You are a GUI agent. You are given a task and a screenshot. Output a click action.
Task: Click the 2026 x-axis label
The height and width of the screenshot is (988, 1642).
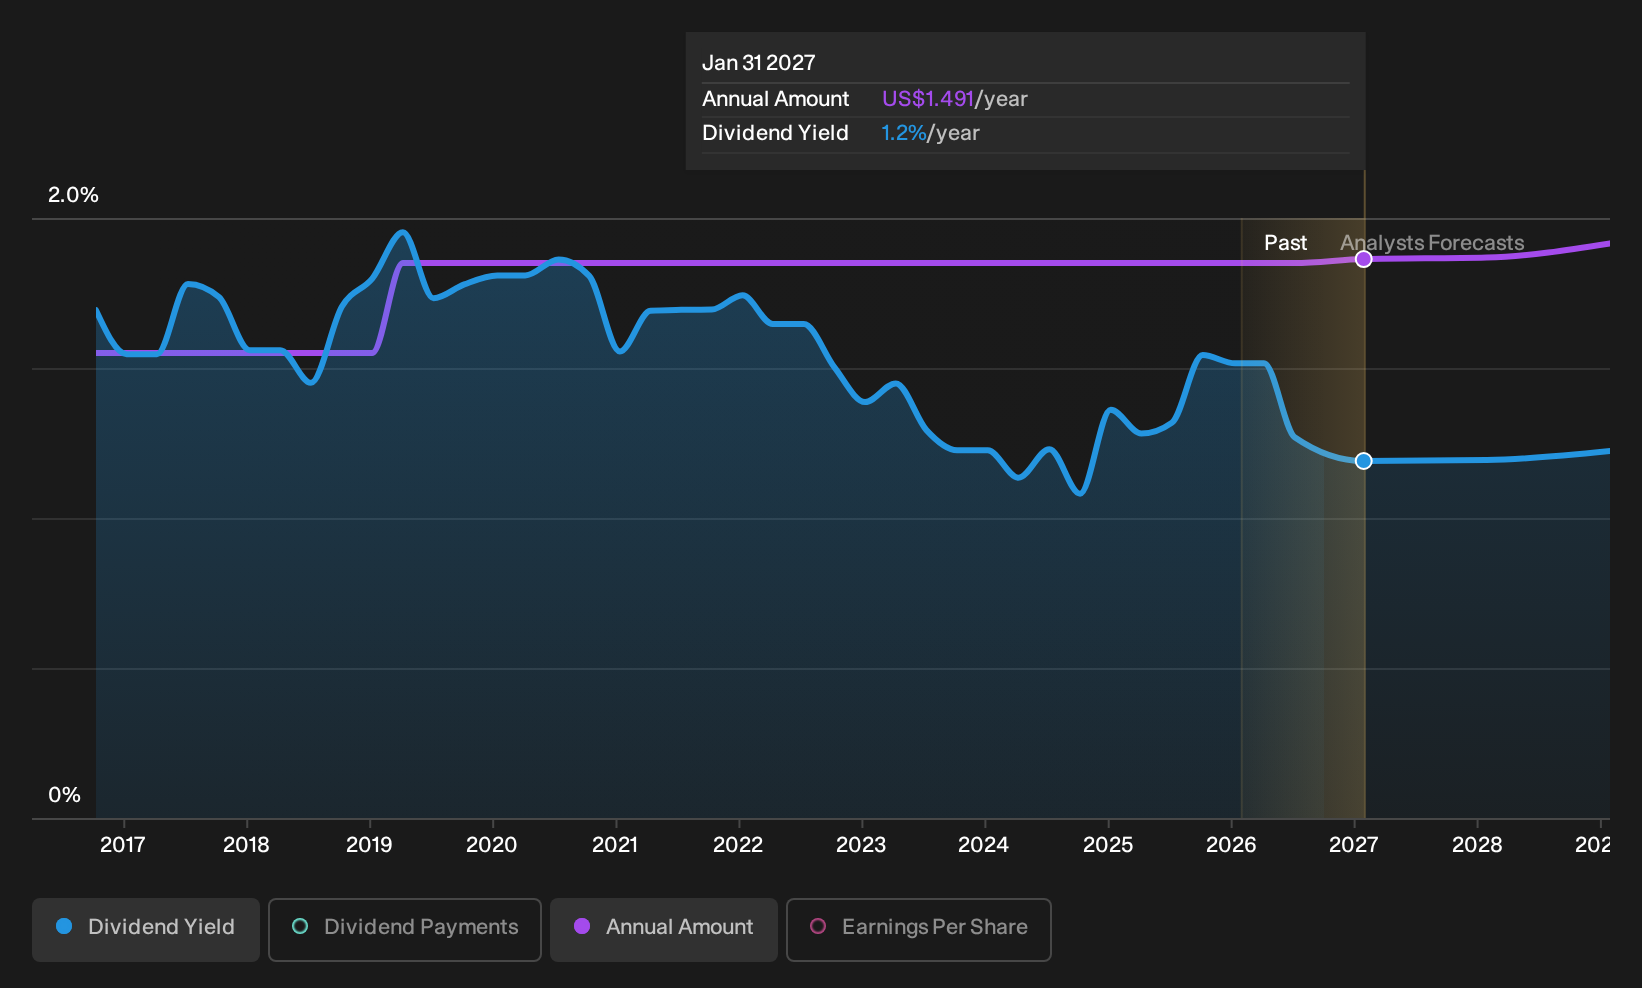click(1231, 845)
